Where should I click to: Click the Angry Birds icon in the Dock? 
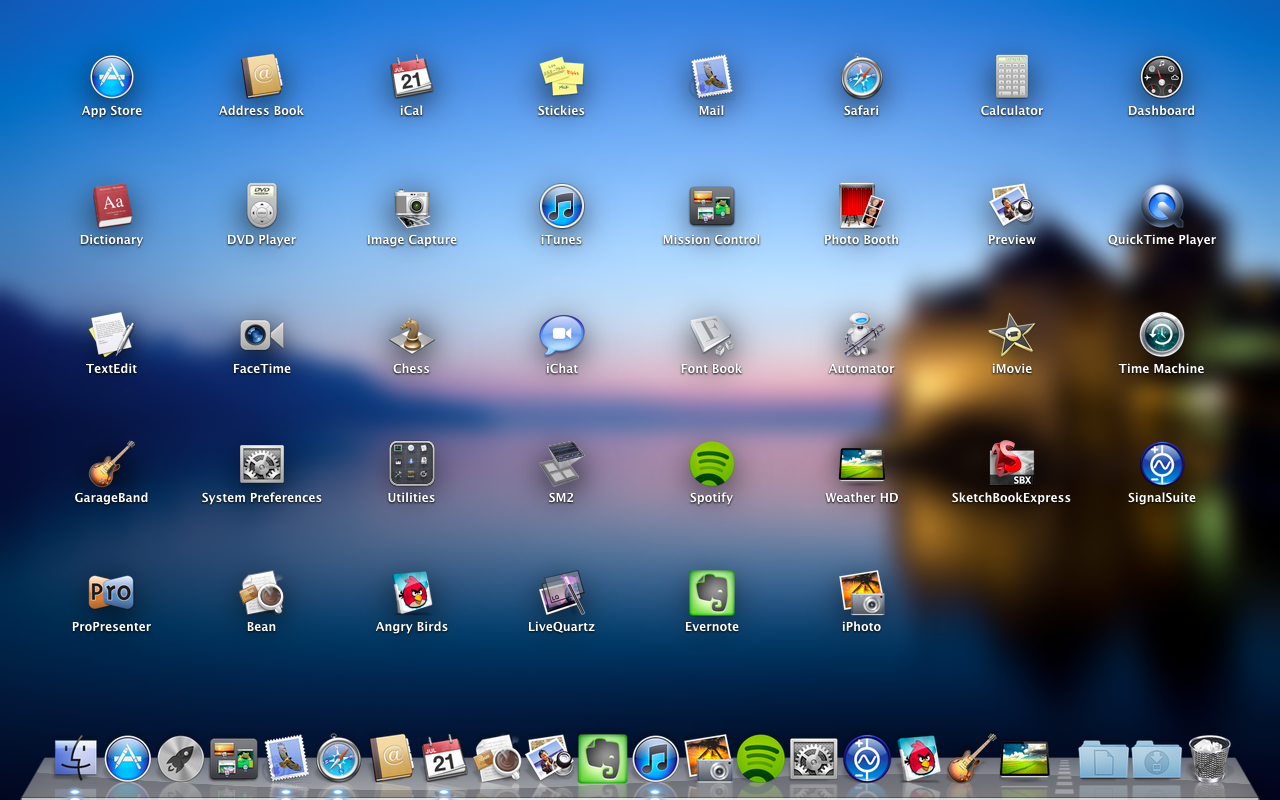coord(919,759)
